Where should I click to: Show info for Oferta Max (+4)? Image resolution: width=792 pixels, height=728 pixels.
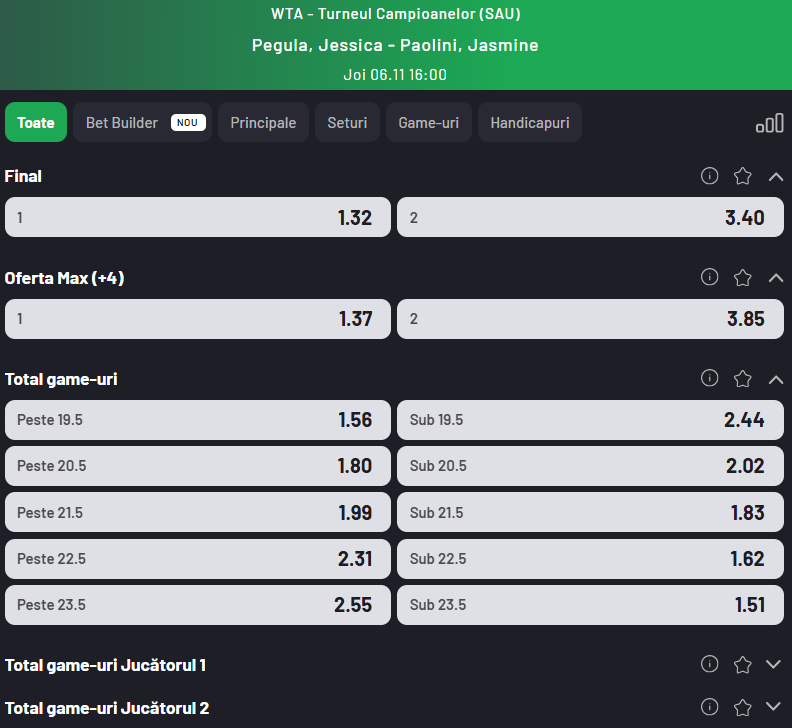(710, 277)
